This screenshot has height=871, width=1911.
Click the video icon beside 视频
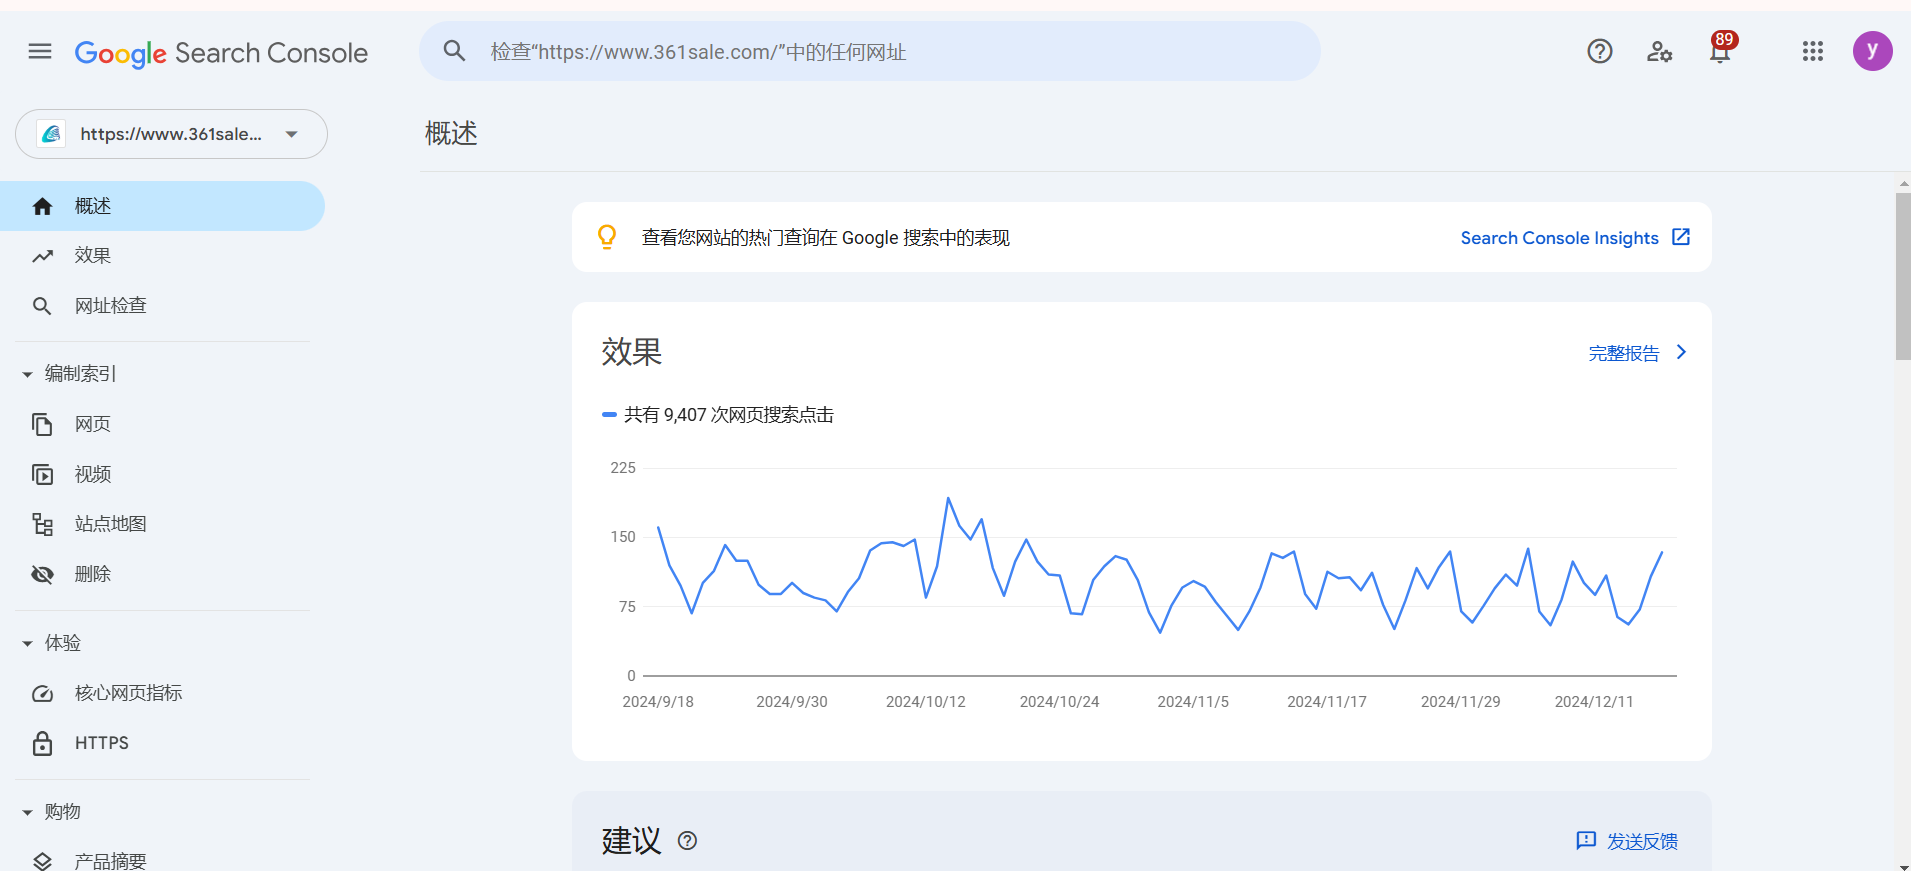42,474
